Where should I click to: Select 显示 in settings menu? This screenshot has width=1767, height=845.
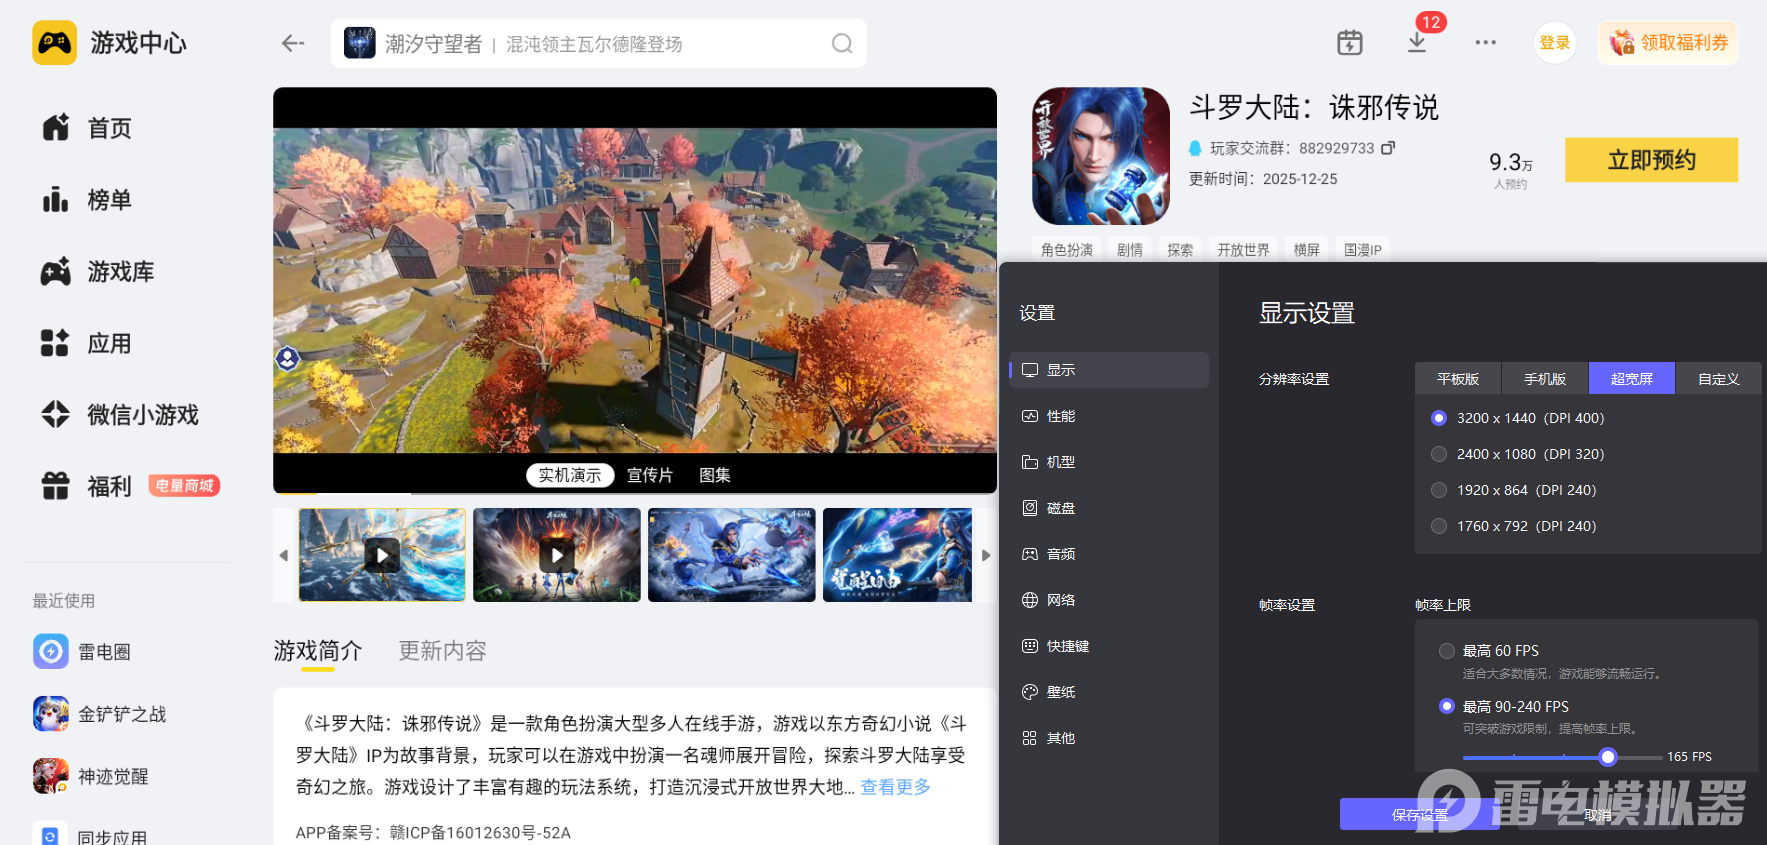point(1109,370)
